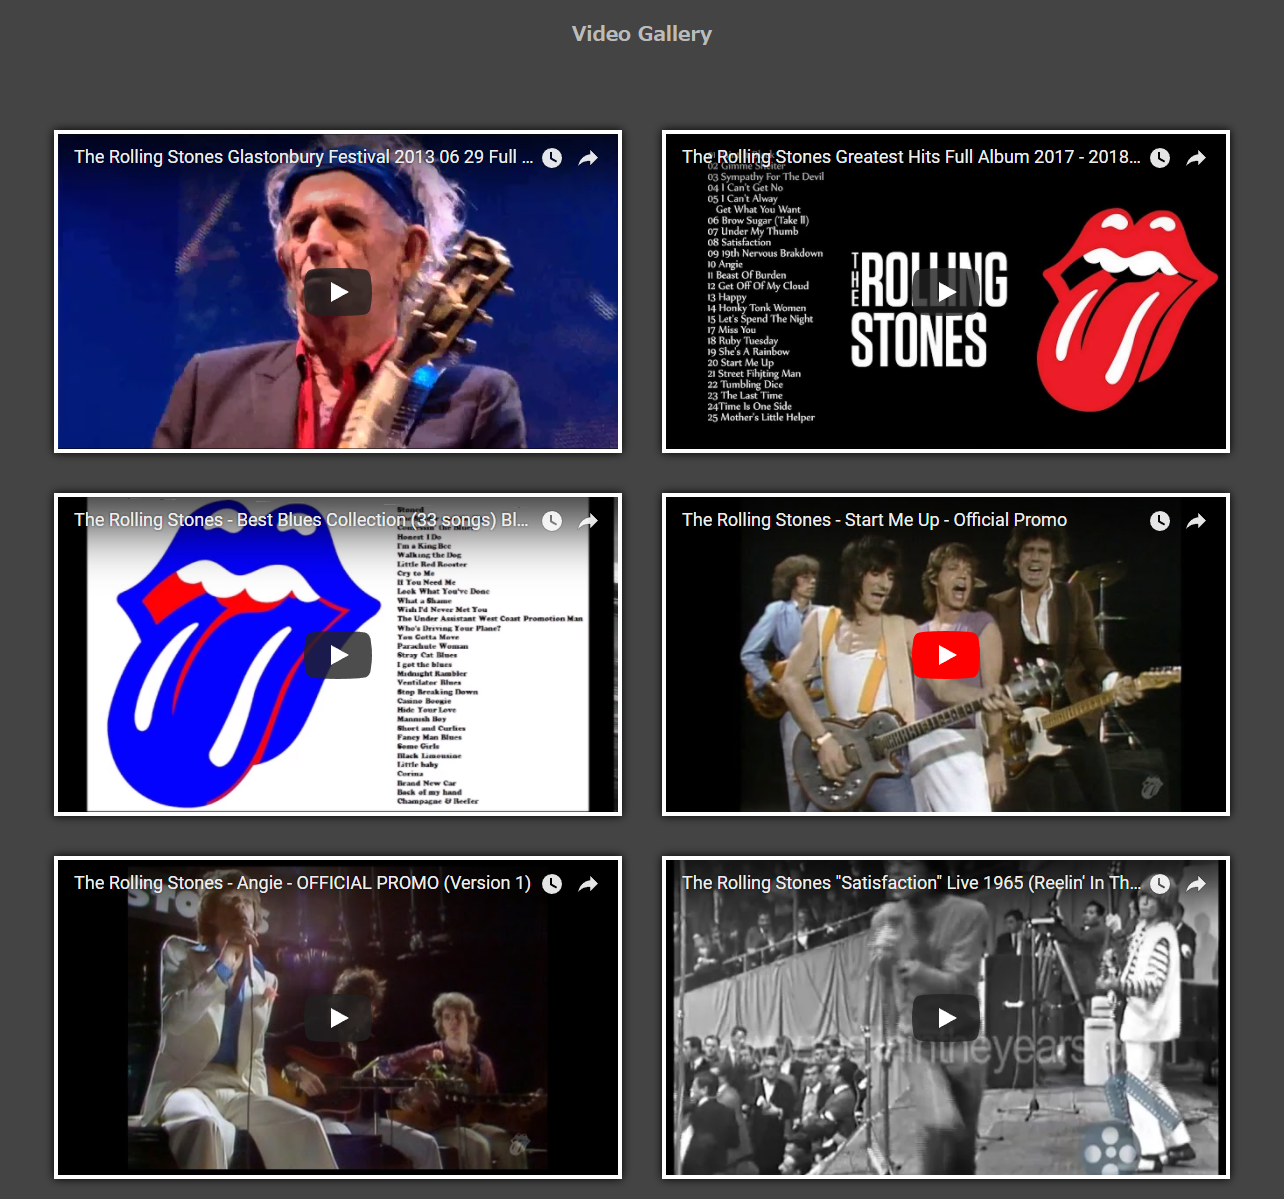Play the Glastonbury Festival 2013 video

[338, 292]
